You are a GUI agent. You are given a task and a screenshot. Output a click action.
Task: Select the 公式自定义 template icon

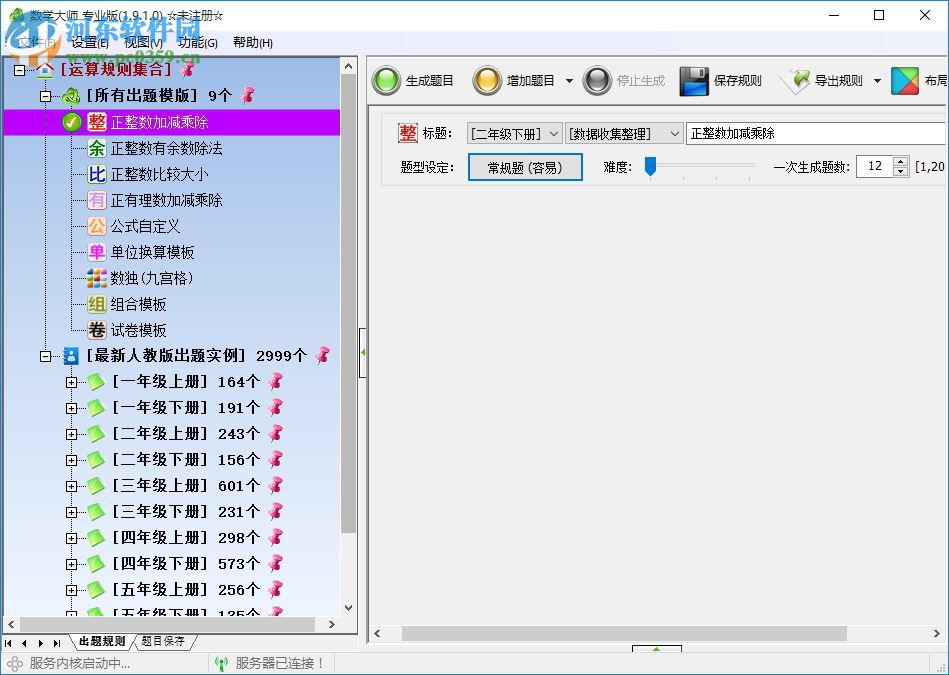click(96, 226)
